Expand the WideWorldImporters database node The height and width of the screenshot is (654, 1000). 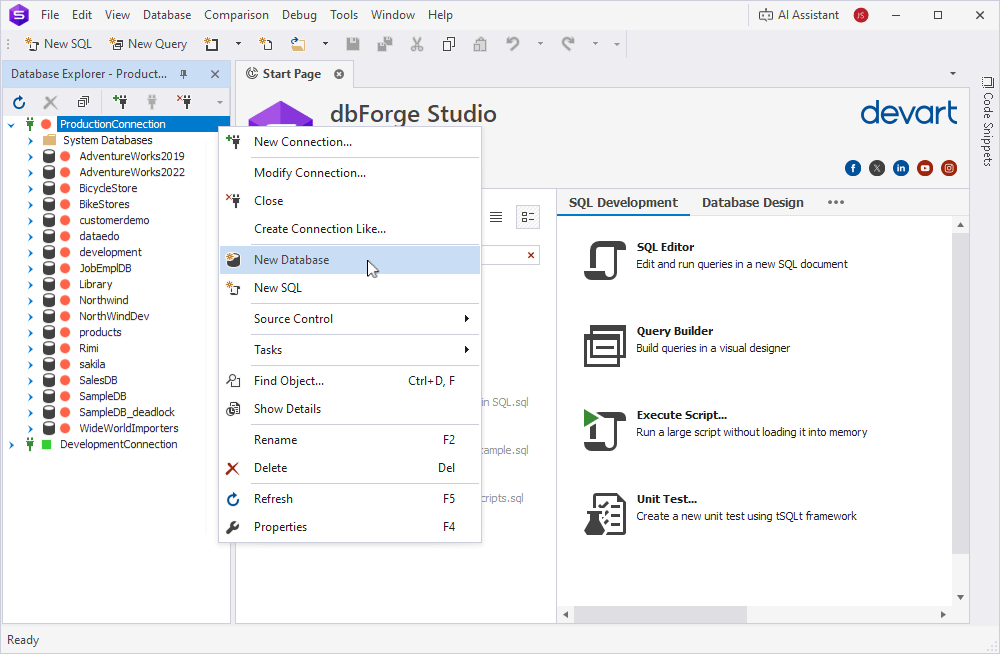point(30,428)
